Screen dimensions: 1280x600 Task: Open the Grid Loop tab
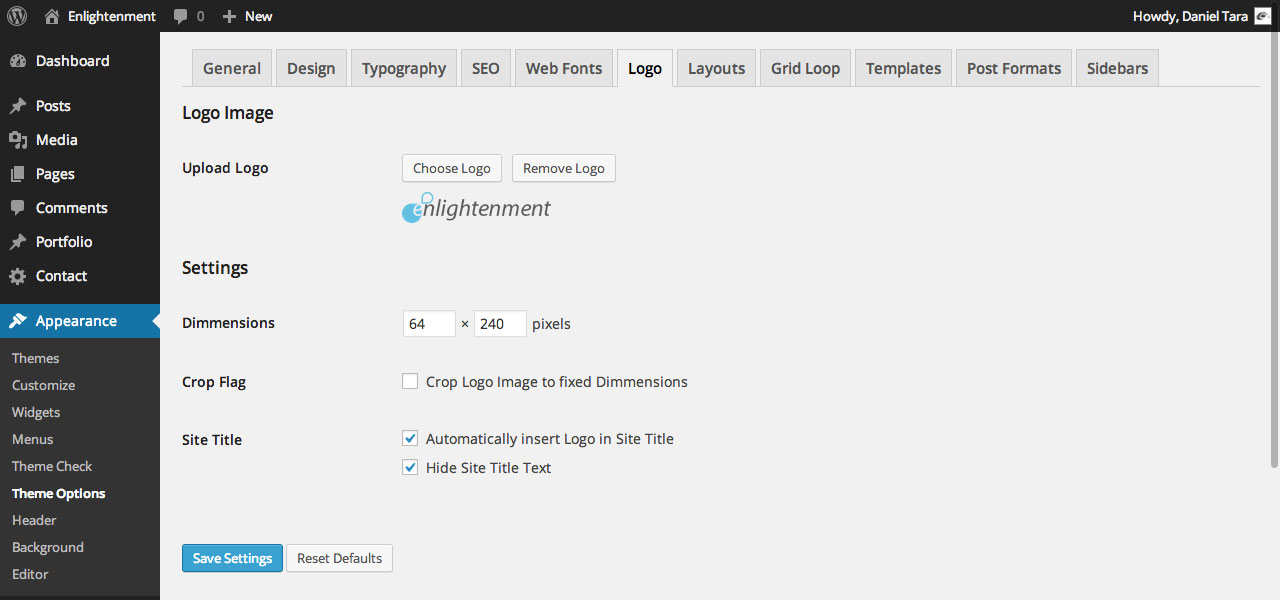(x=805, y=67)
